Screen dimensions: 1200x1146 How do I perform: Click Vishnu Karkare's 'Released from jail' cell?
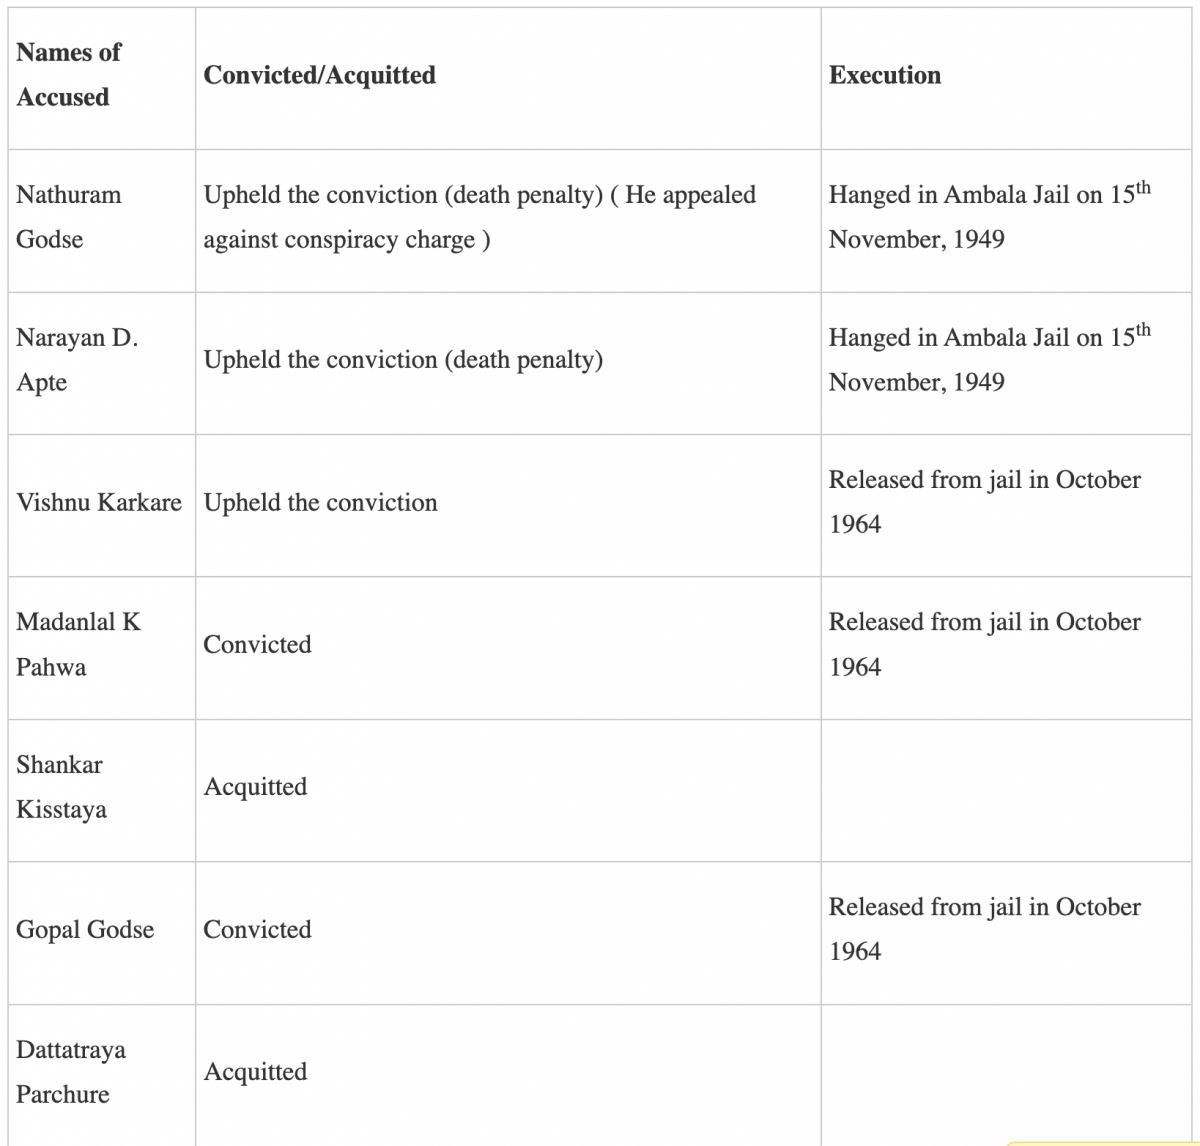click(x=984, y=502)
